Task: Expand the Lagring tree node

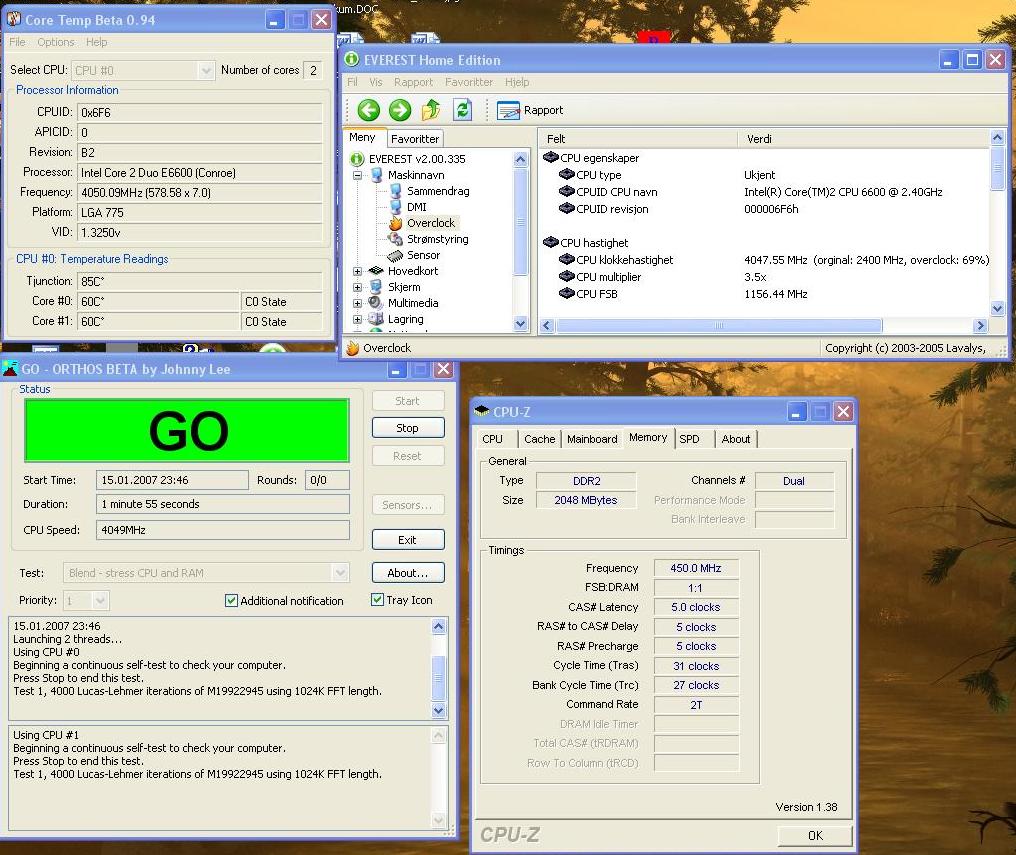Action: pyautogui.click(x=357, y=319)
